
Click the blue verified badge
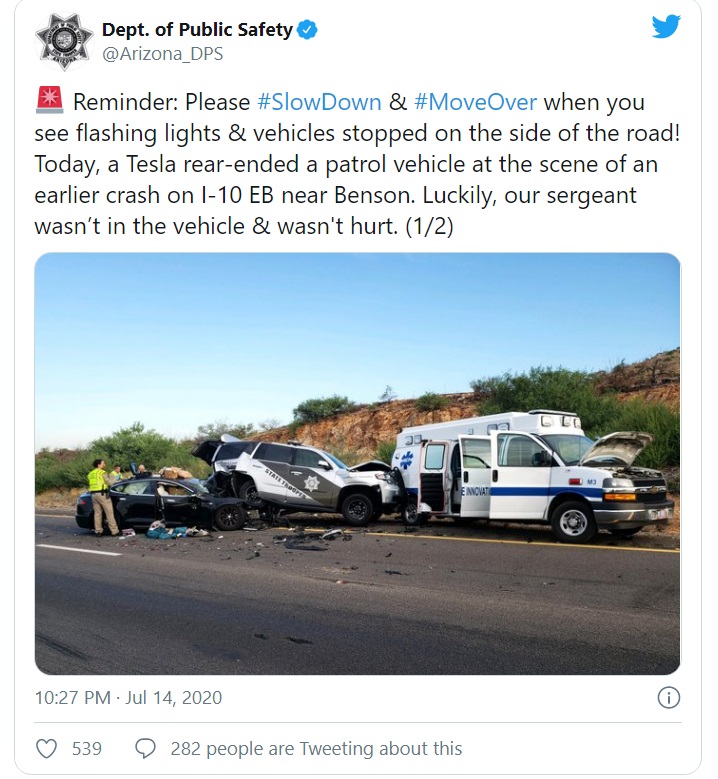(308, 30)
